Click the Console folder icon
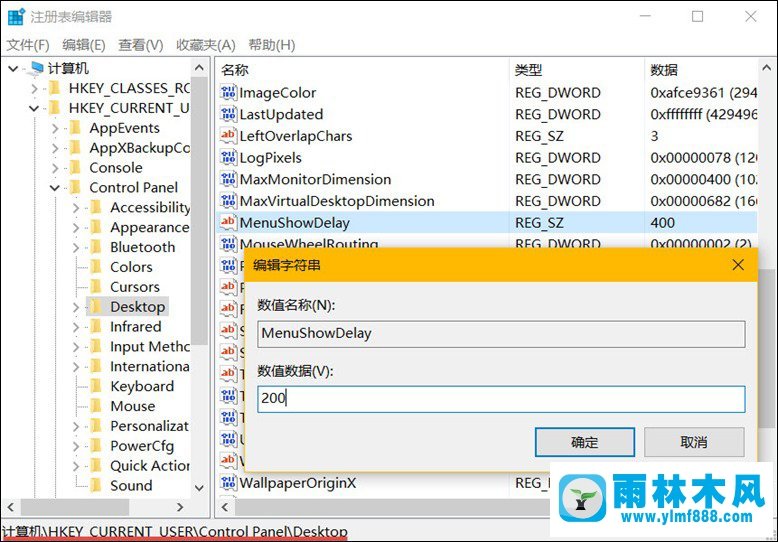This screenshot has width=778, height=542. pos(75,168)
